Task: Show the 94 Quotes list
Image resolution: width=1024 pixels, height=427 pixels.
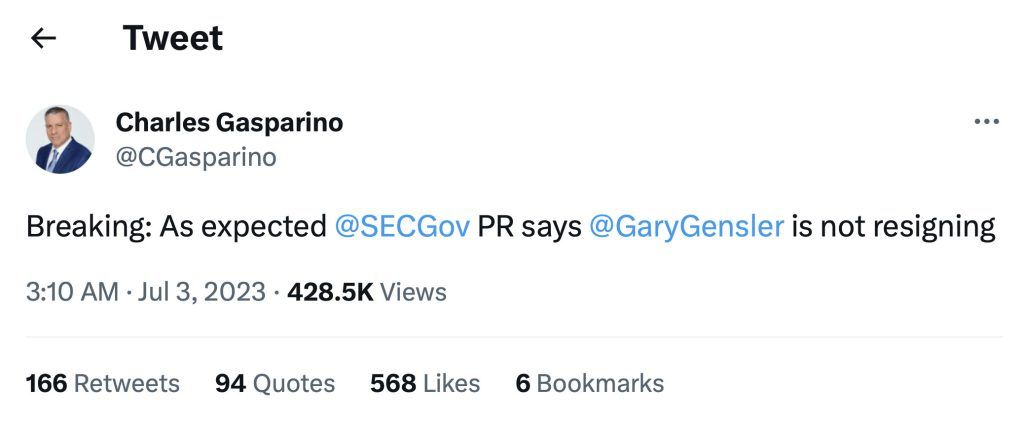Action: (x=275, y=383)
